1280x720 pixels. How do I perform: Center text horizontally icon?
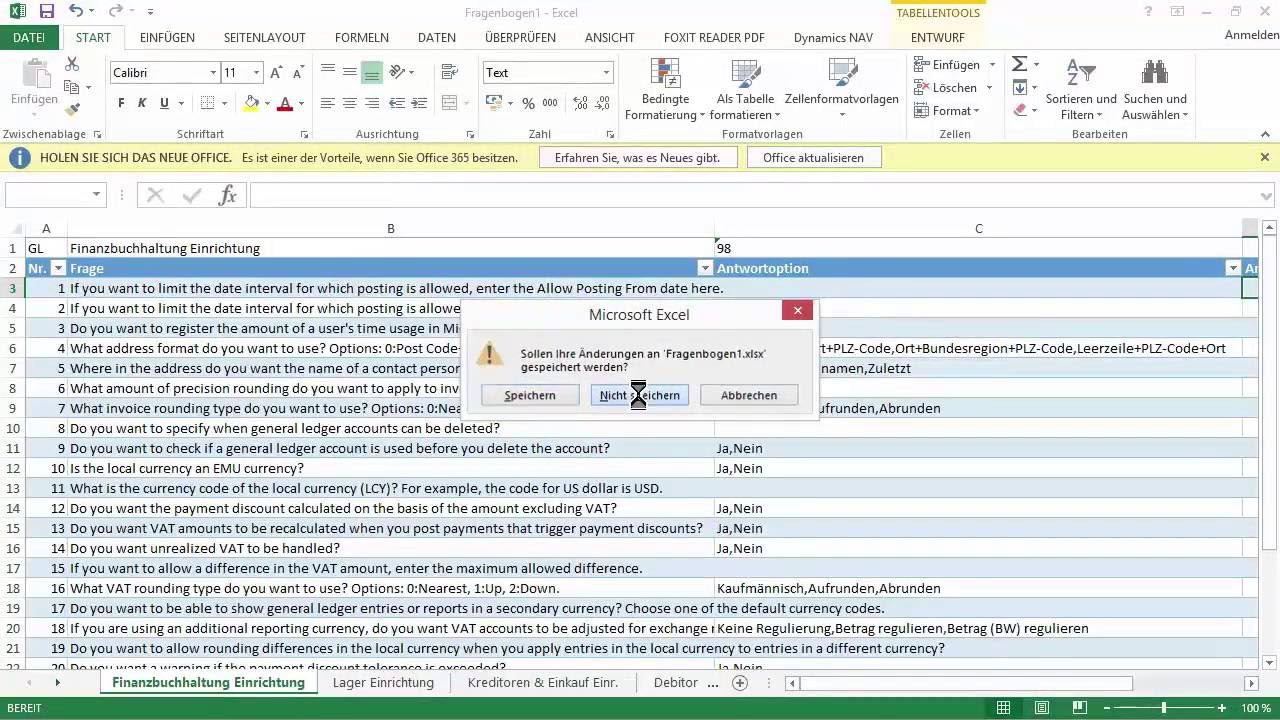tap(349, 103)
